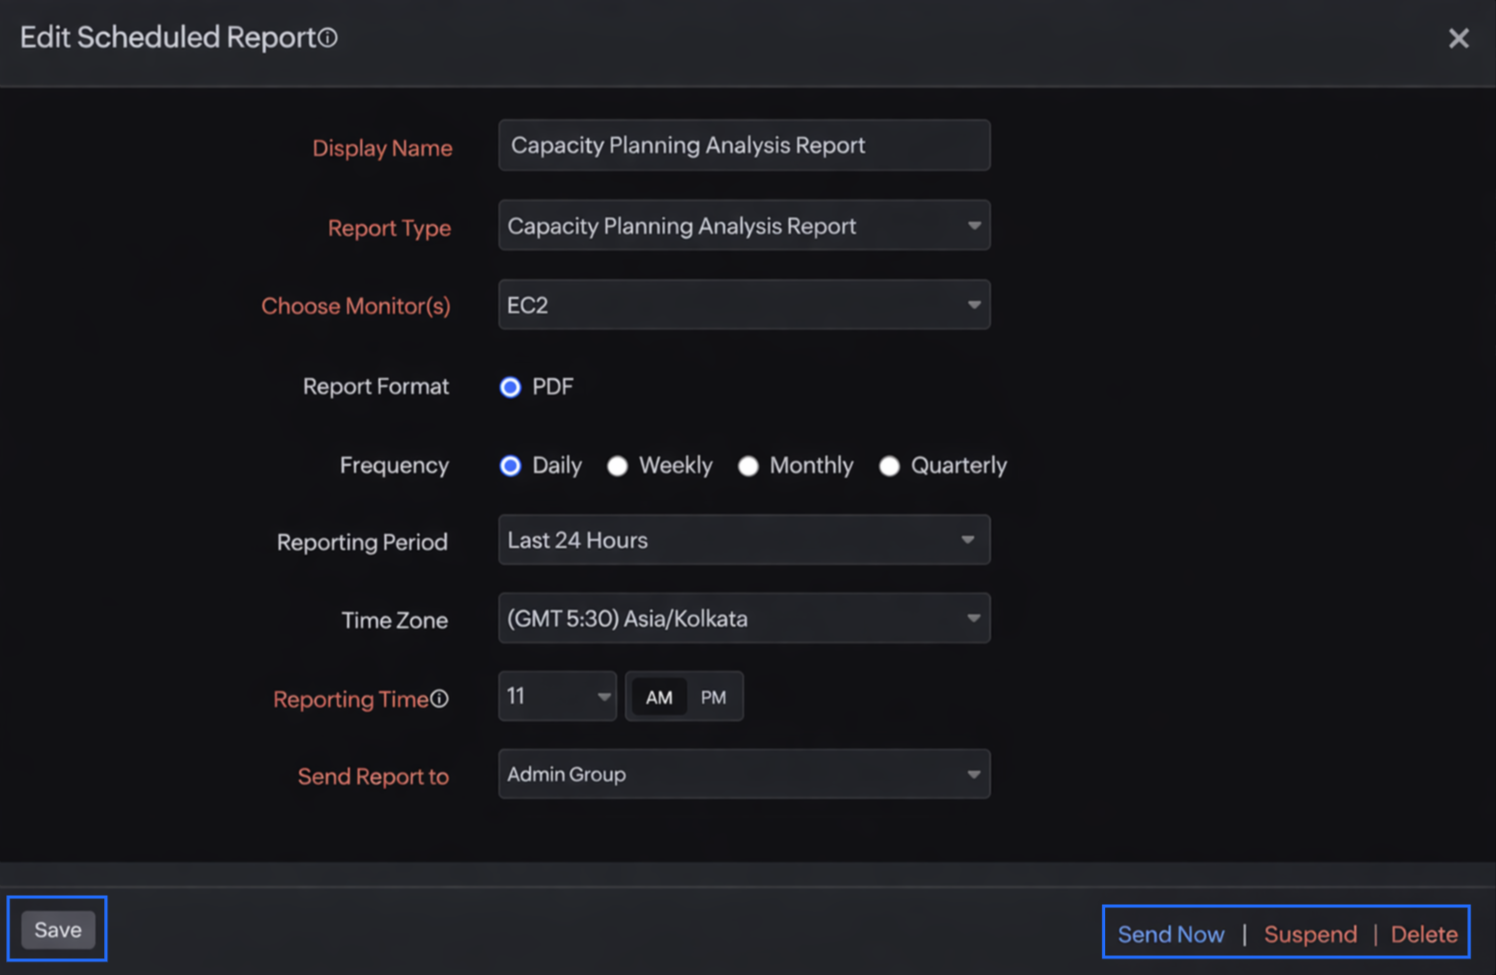The width and height of the screenshot is (1496, 975).
Task: Switch reporting time to AM
Action: (659, 697)
